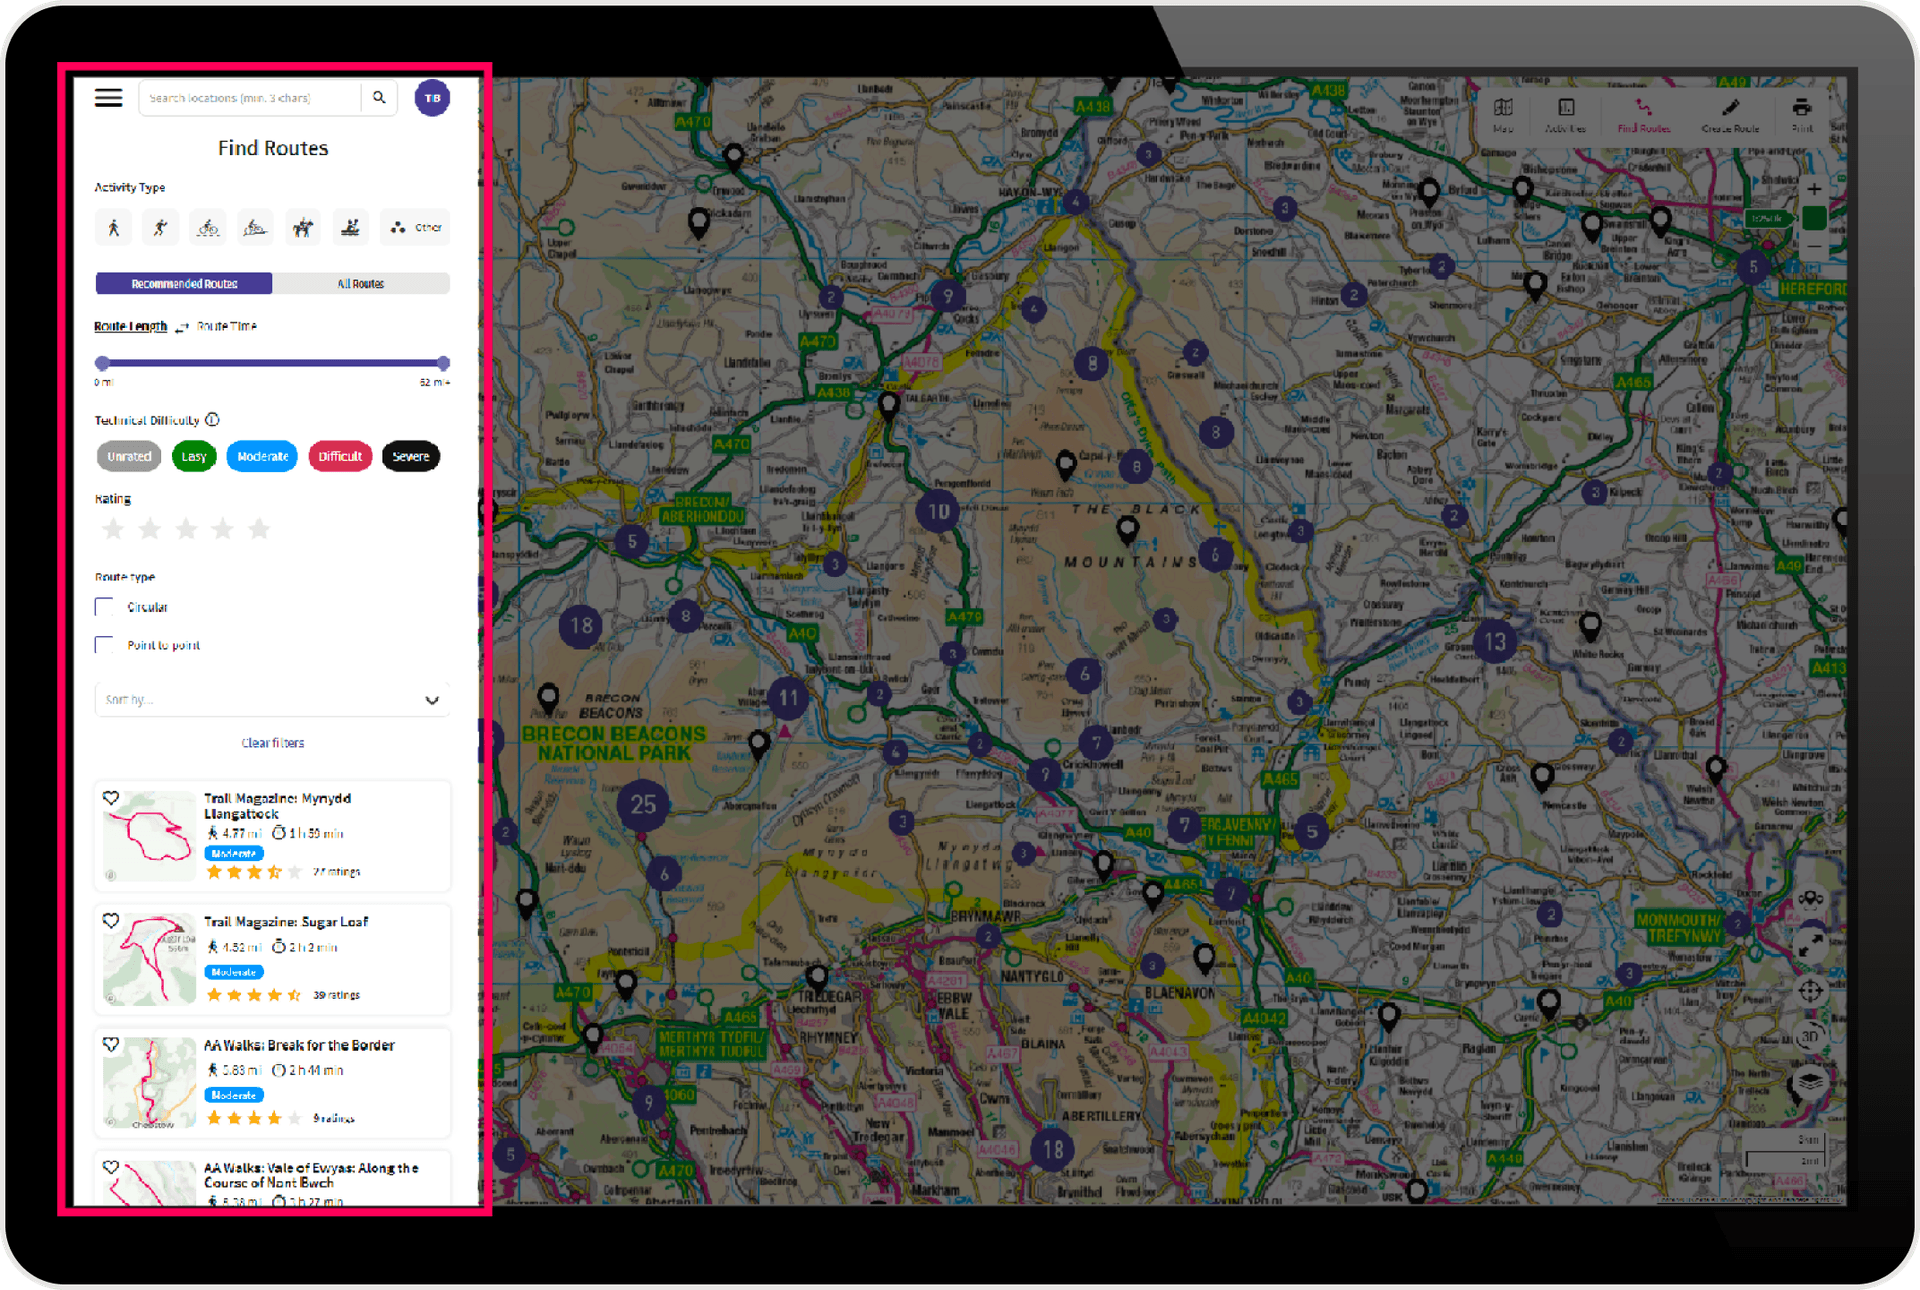1920x1290 pixels.
Task: Select the walking activity type icon
Action: (113, 227)
